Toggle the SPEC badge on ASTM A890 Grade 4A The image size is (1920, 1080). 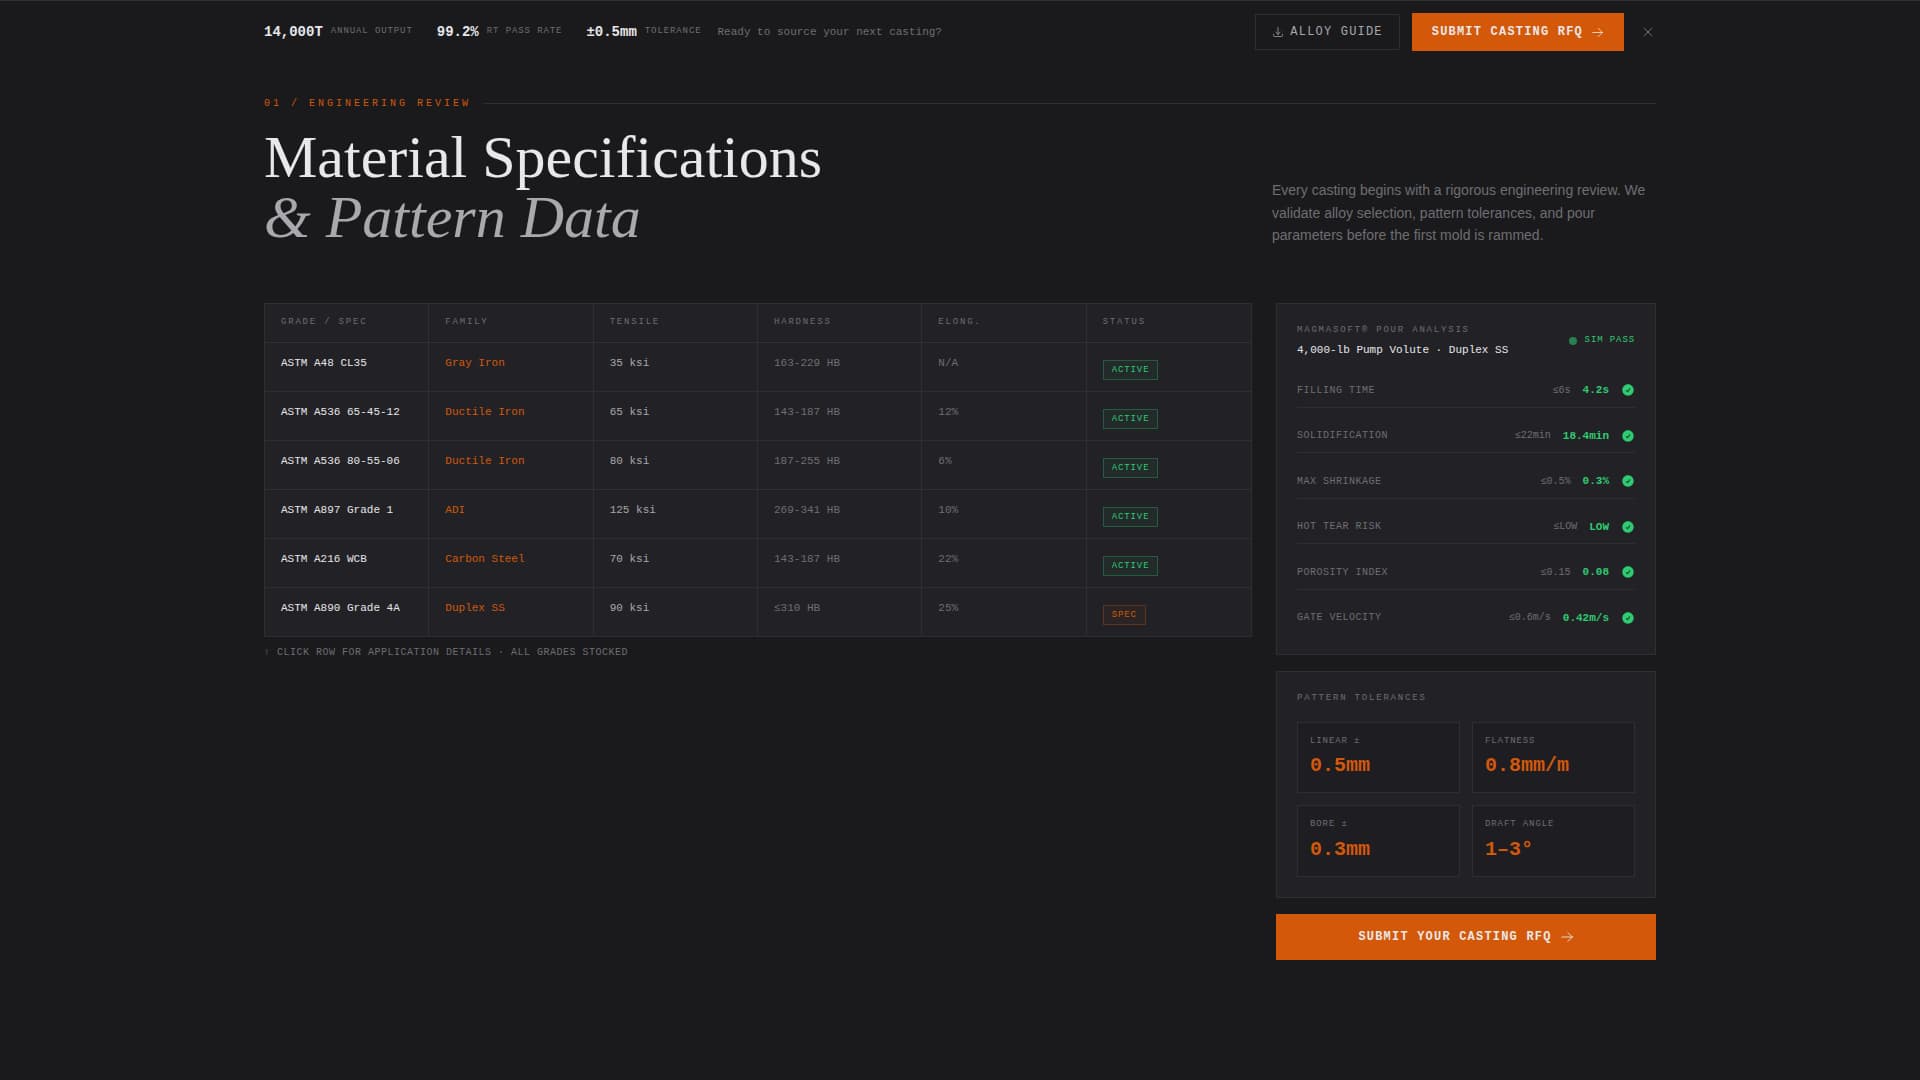(x=1124, y=615)
